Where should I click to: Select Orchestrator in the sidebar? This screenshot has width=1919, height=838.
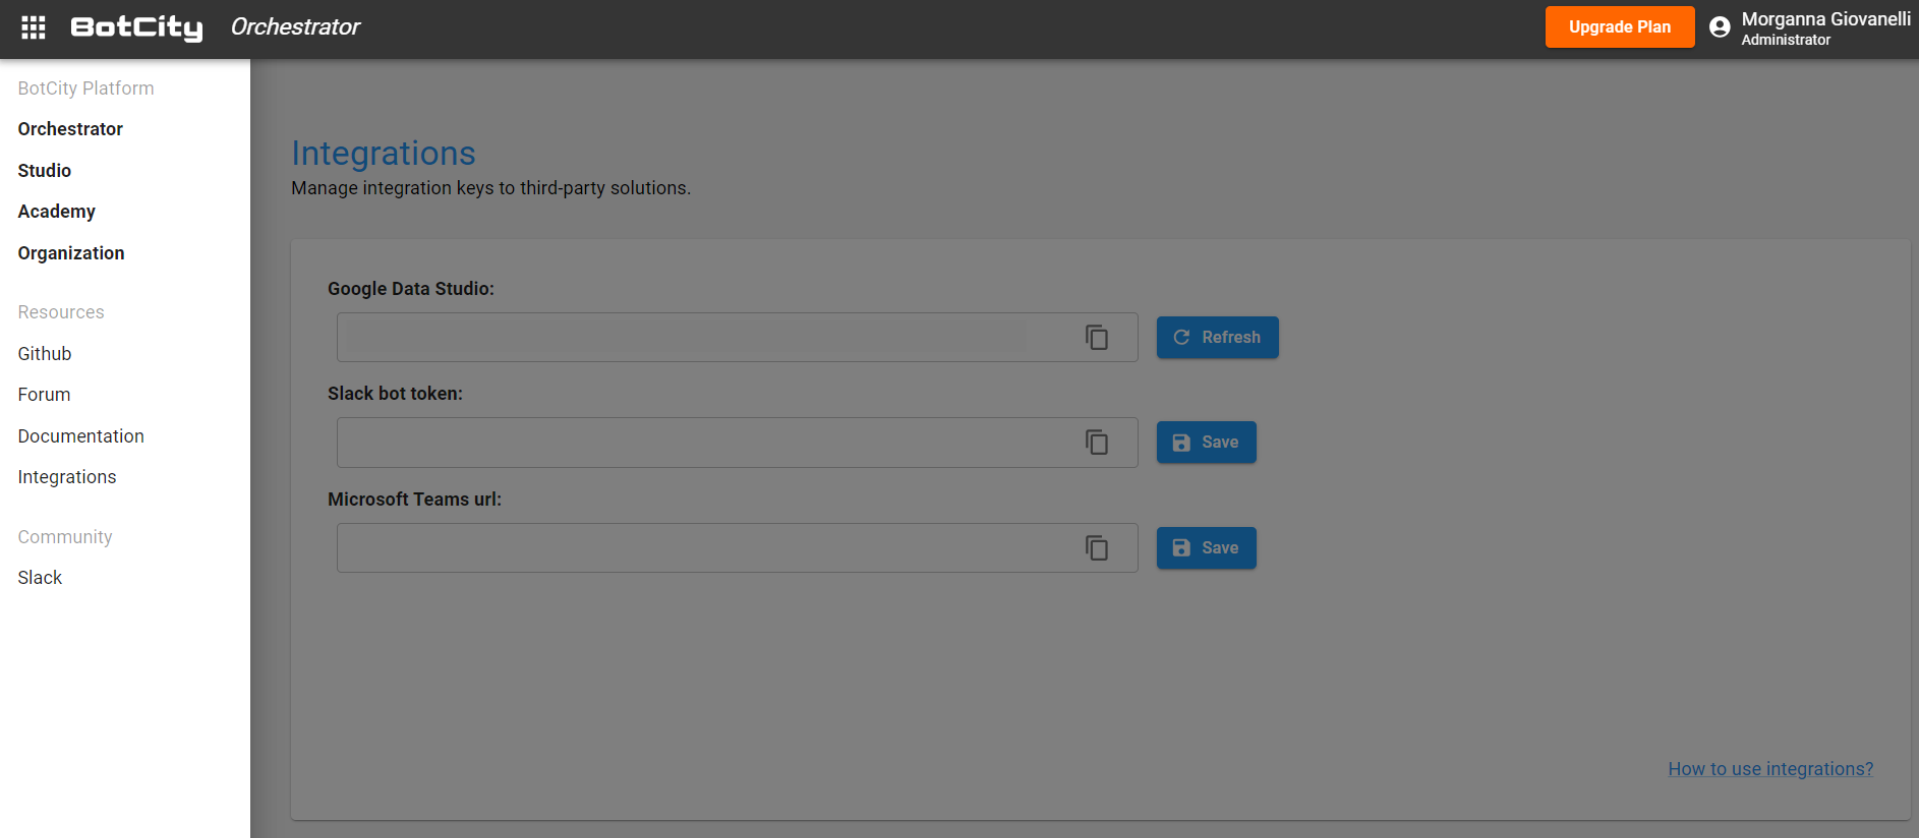point(70,129)
